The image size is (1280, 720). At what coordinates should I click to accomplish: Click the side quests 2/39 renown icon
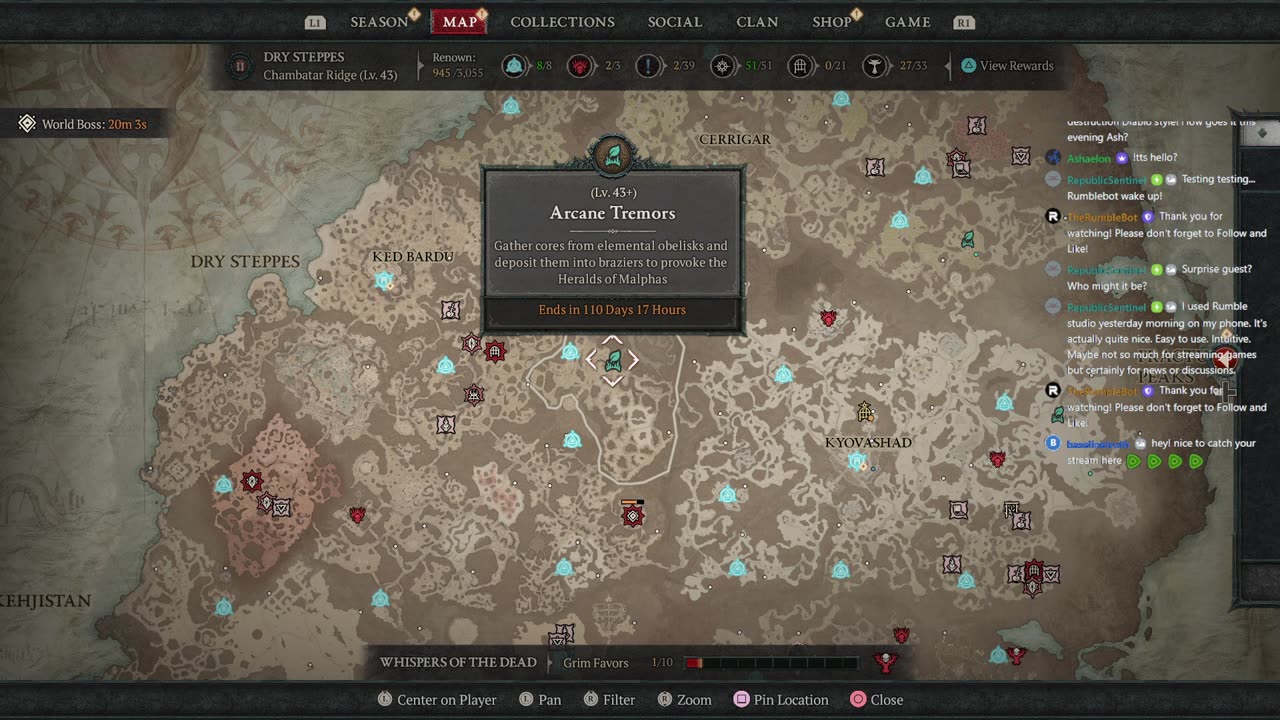pos(650,66)
